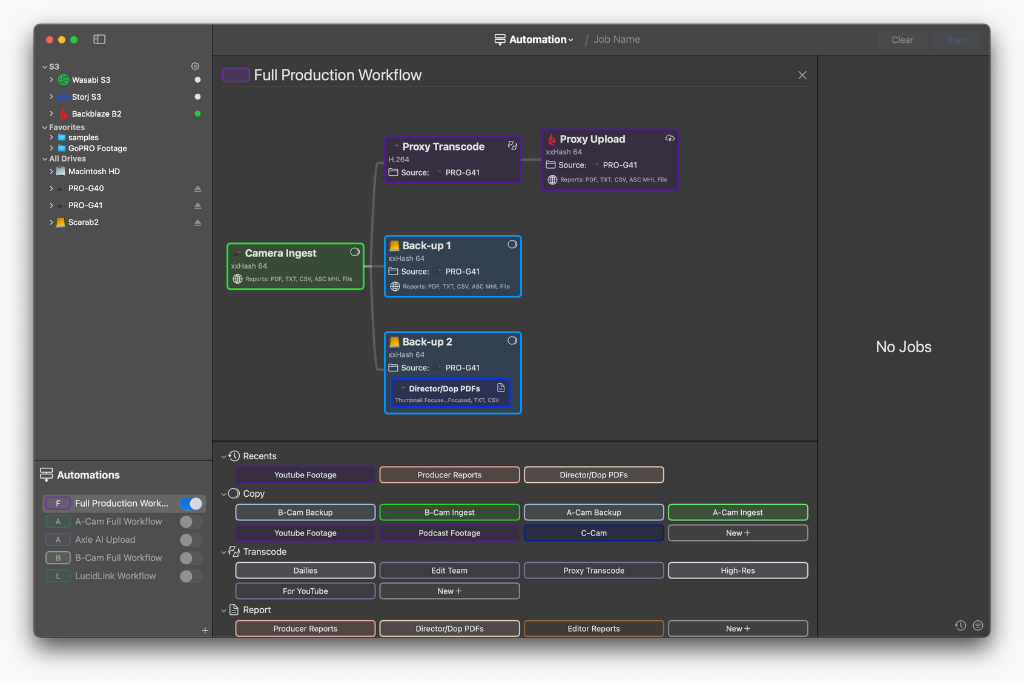This screenshot has width=1024, height=683.
Task: Click the Wasabi S3 logo icon
Action: tap(63, 80)
